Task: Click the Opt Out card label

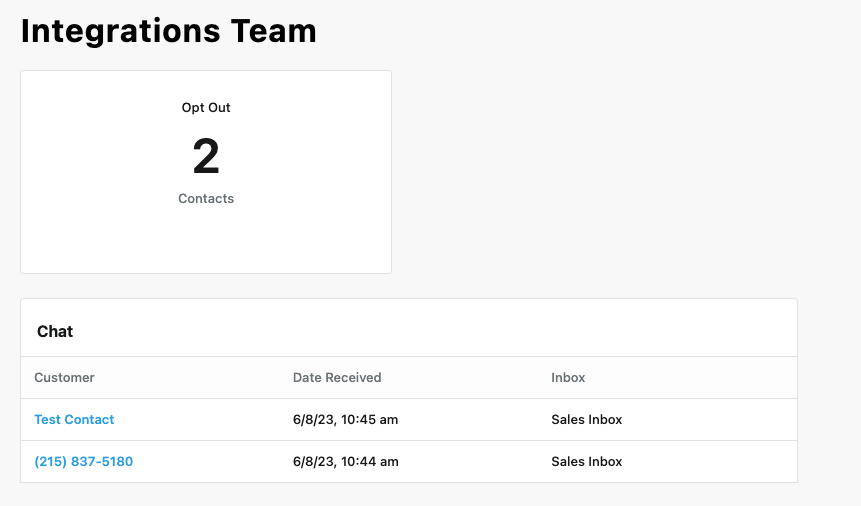Action: click(206, 108)
